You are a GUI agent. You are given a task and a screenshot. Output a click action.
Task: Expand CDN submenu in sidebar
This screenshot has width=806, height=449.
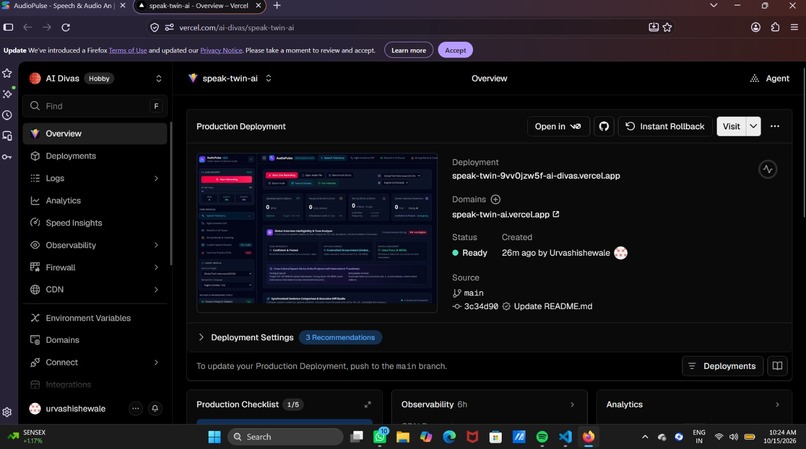156,290
